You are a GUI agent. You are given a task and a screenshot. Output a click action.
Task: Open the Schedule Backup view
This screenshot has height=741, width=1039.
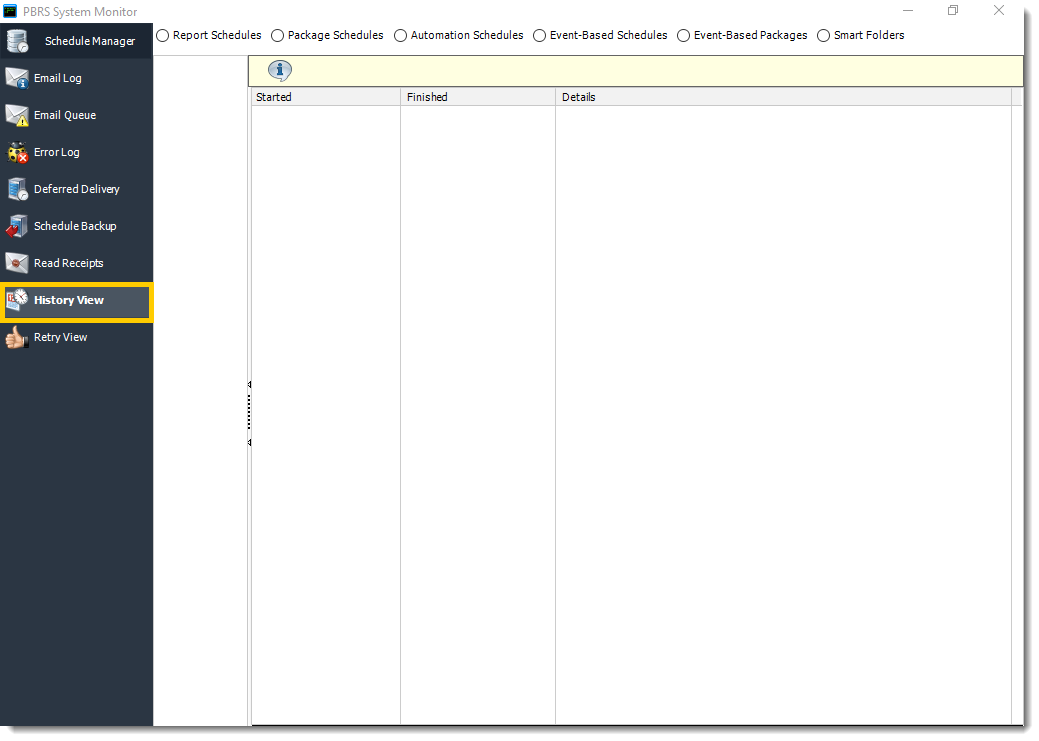coord(76,226)
